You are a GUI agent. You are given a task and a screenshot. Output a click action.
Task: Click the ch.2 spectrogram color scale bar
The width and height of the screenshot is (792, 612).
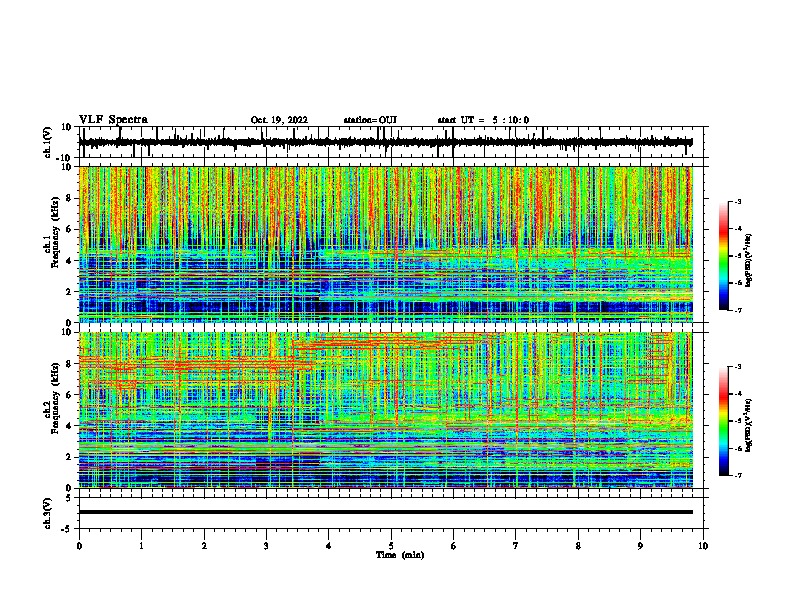723,421
